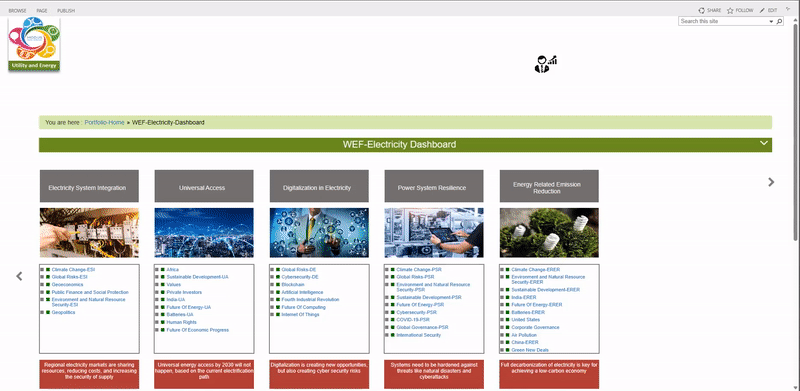The width and height of the screenshot is (800, 391).
Task: Click the person with chart icon
Action: 545,64
